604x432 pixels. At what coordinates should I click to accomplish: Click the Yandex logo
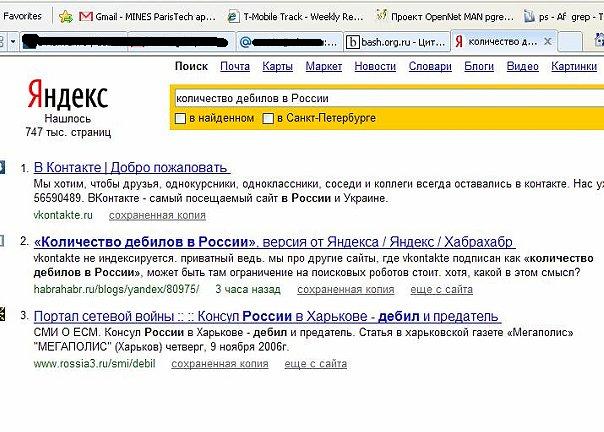[67, 97]
